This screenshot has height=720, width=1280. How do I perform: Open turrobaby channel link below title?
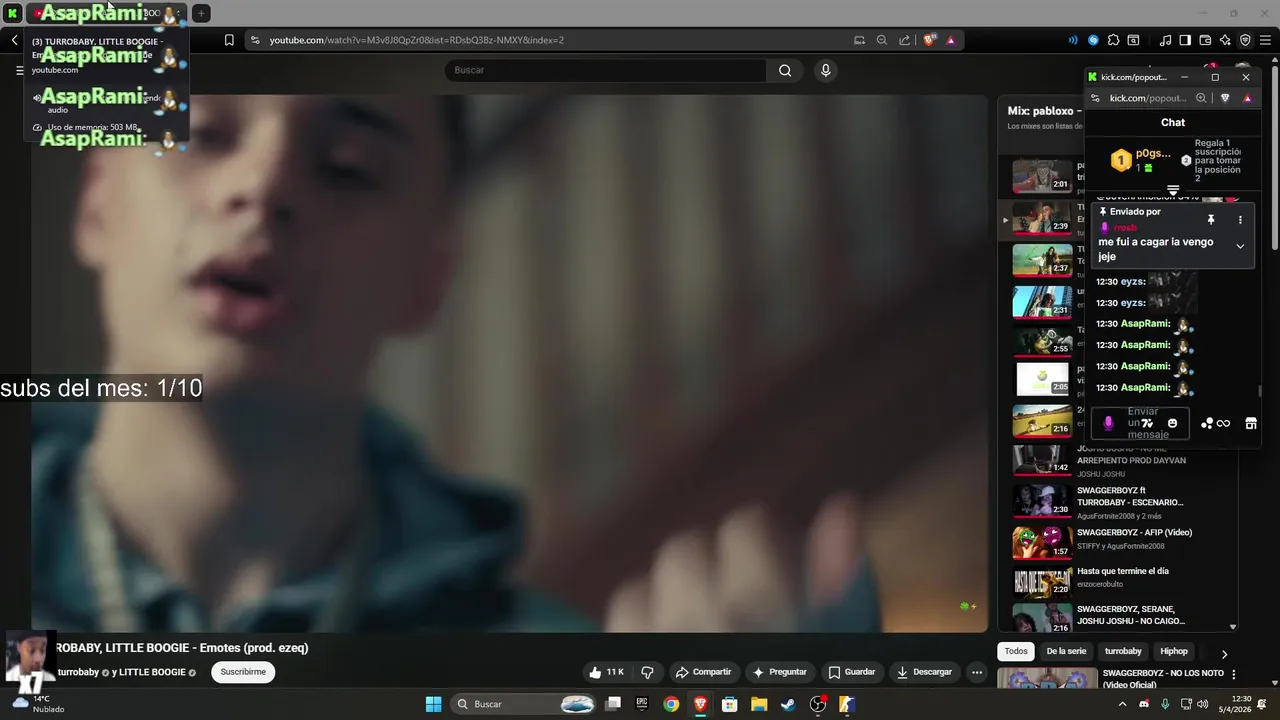coord(78,672)
